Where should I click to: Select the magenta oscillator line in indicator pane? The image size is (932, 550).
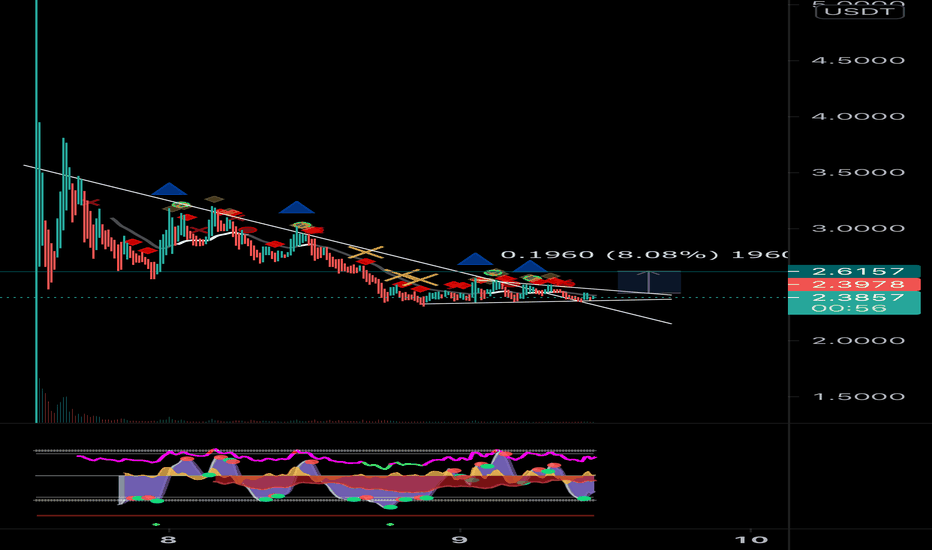336,459
